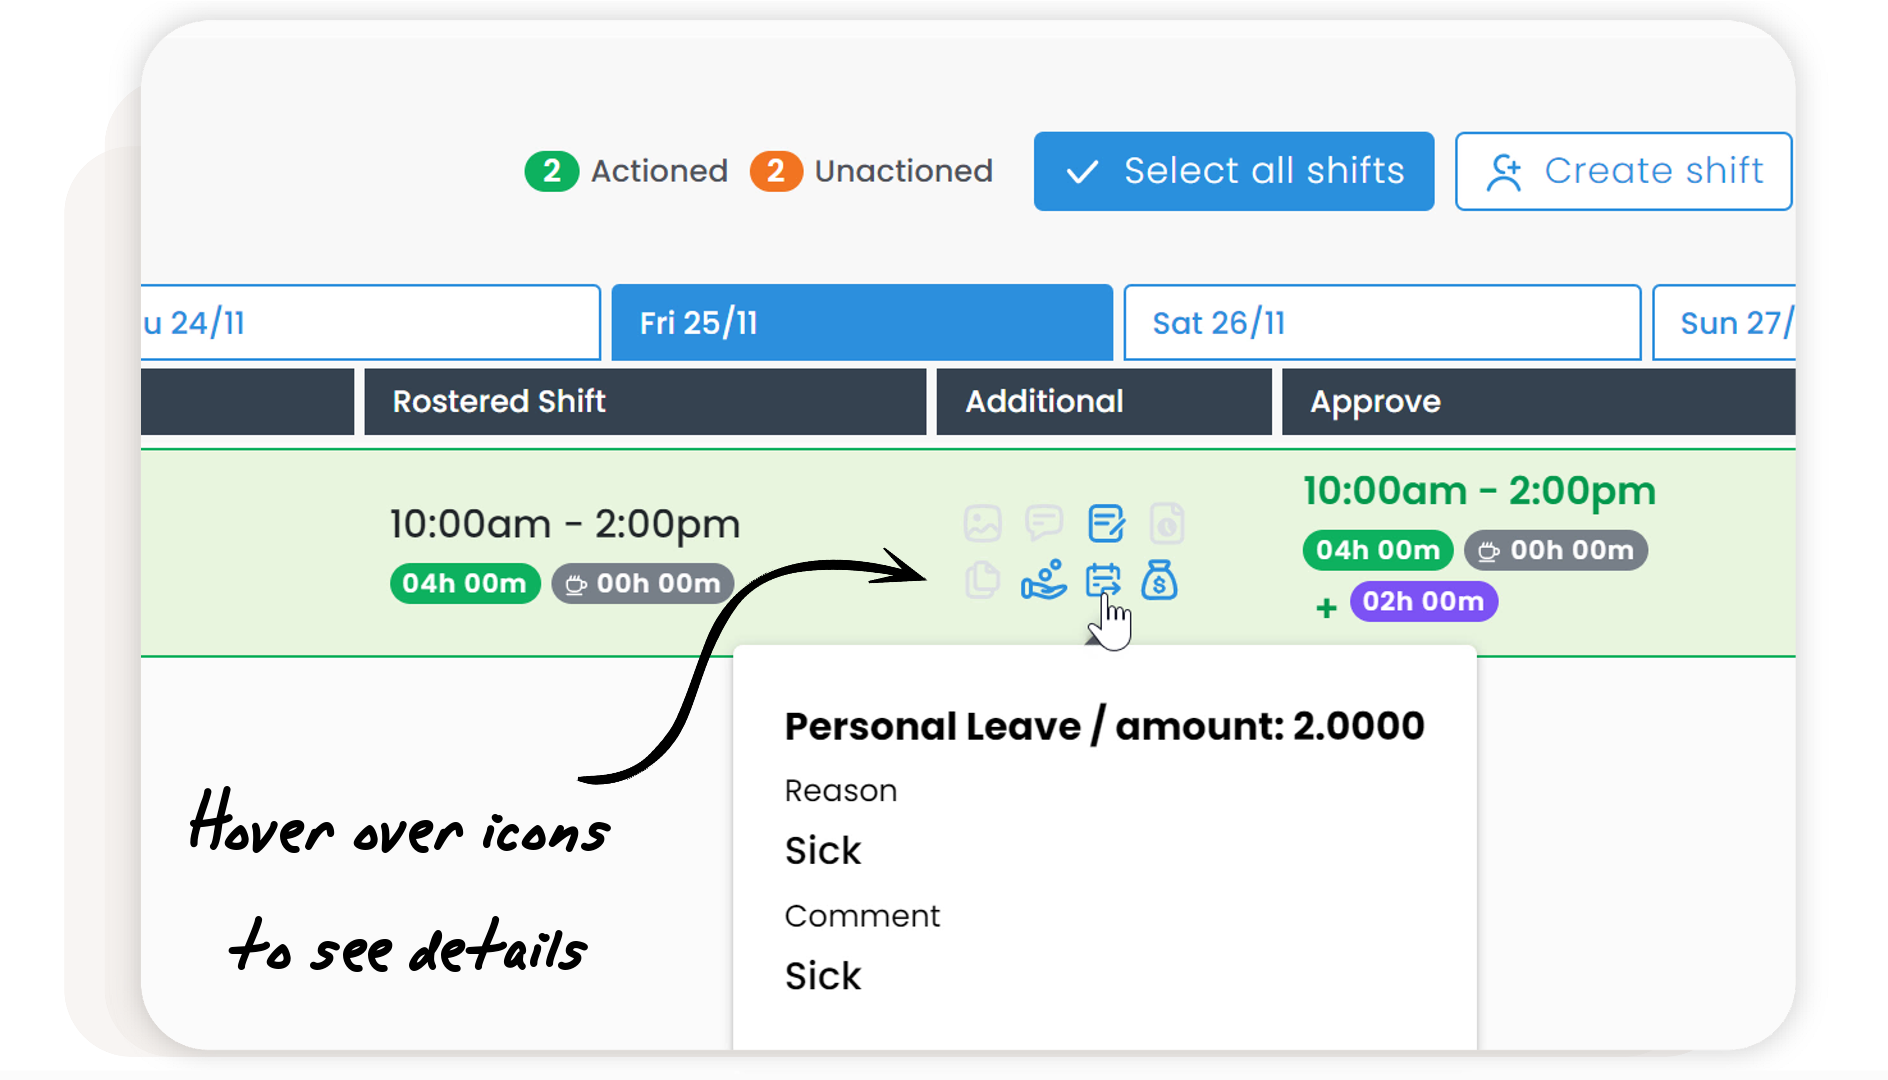Viewport: 1888px width, 1080px height.
Task: Click the approved 10:00am - 2:00pm time
Action: 1479,491
